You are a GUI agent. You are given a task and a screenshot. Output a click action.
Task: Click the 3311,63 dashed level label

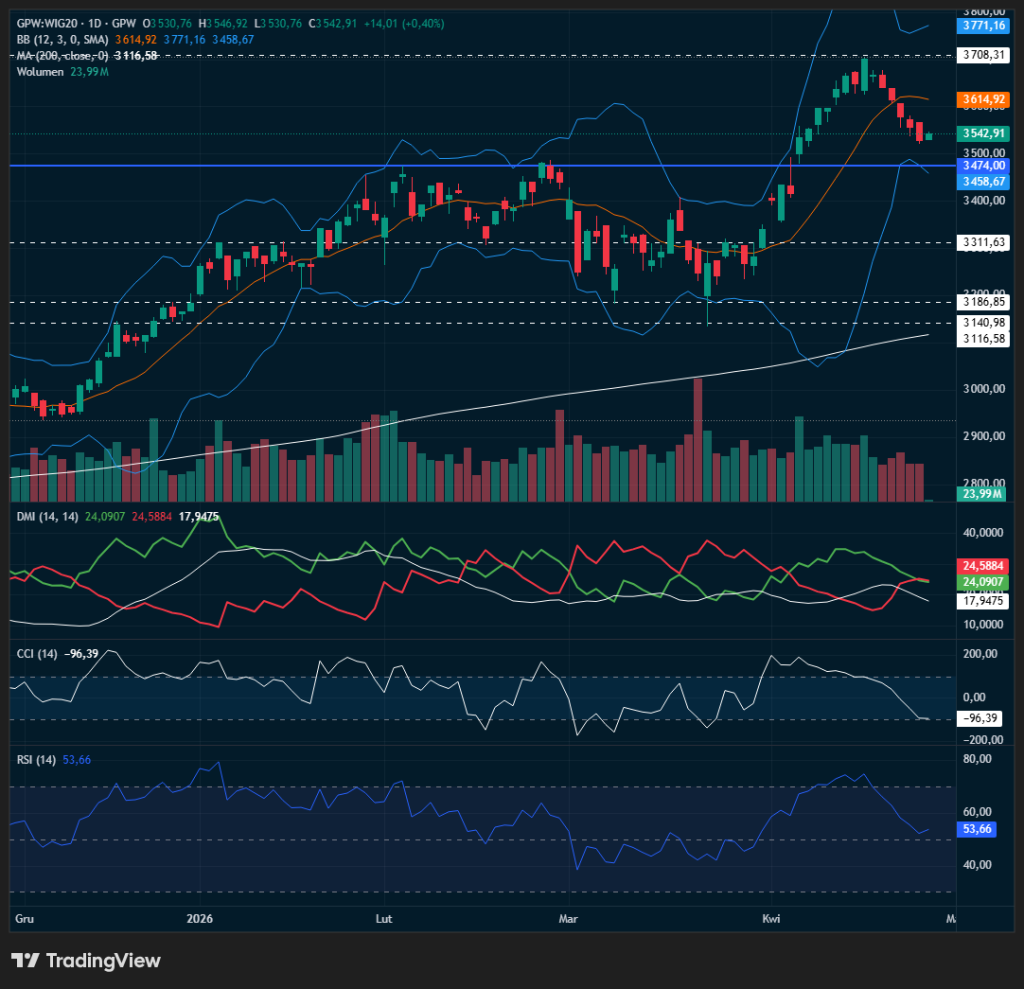pyautogui.click(x=983, y=242)
